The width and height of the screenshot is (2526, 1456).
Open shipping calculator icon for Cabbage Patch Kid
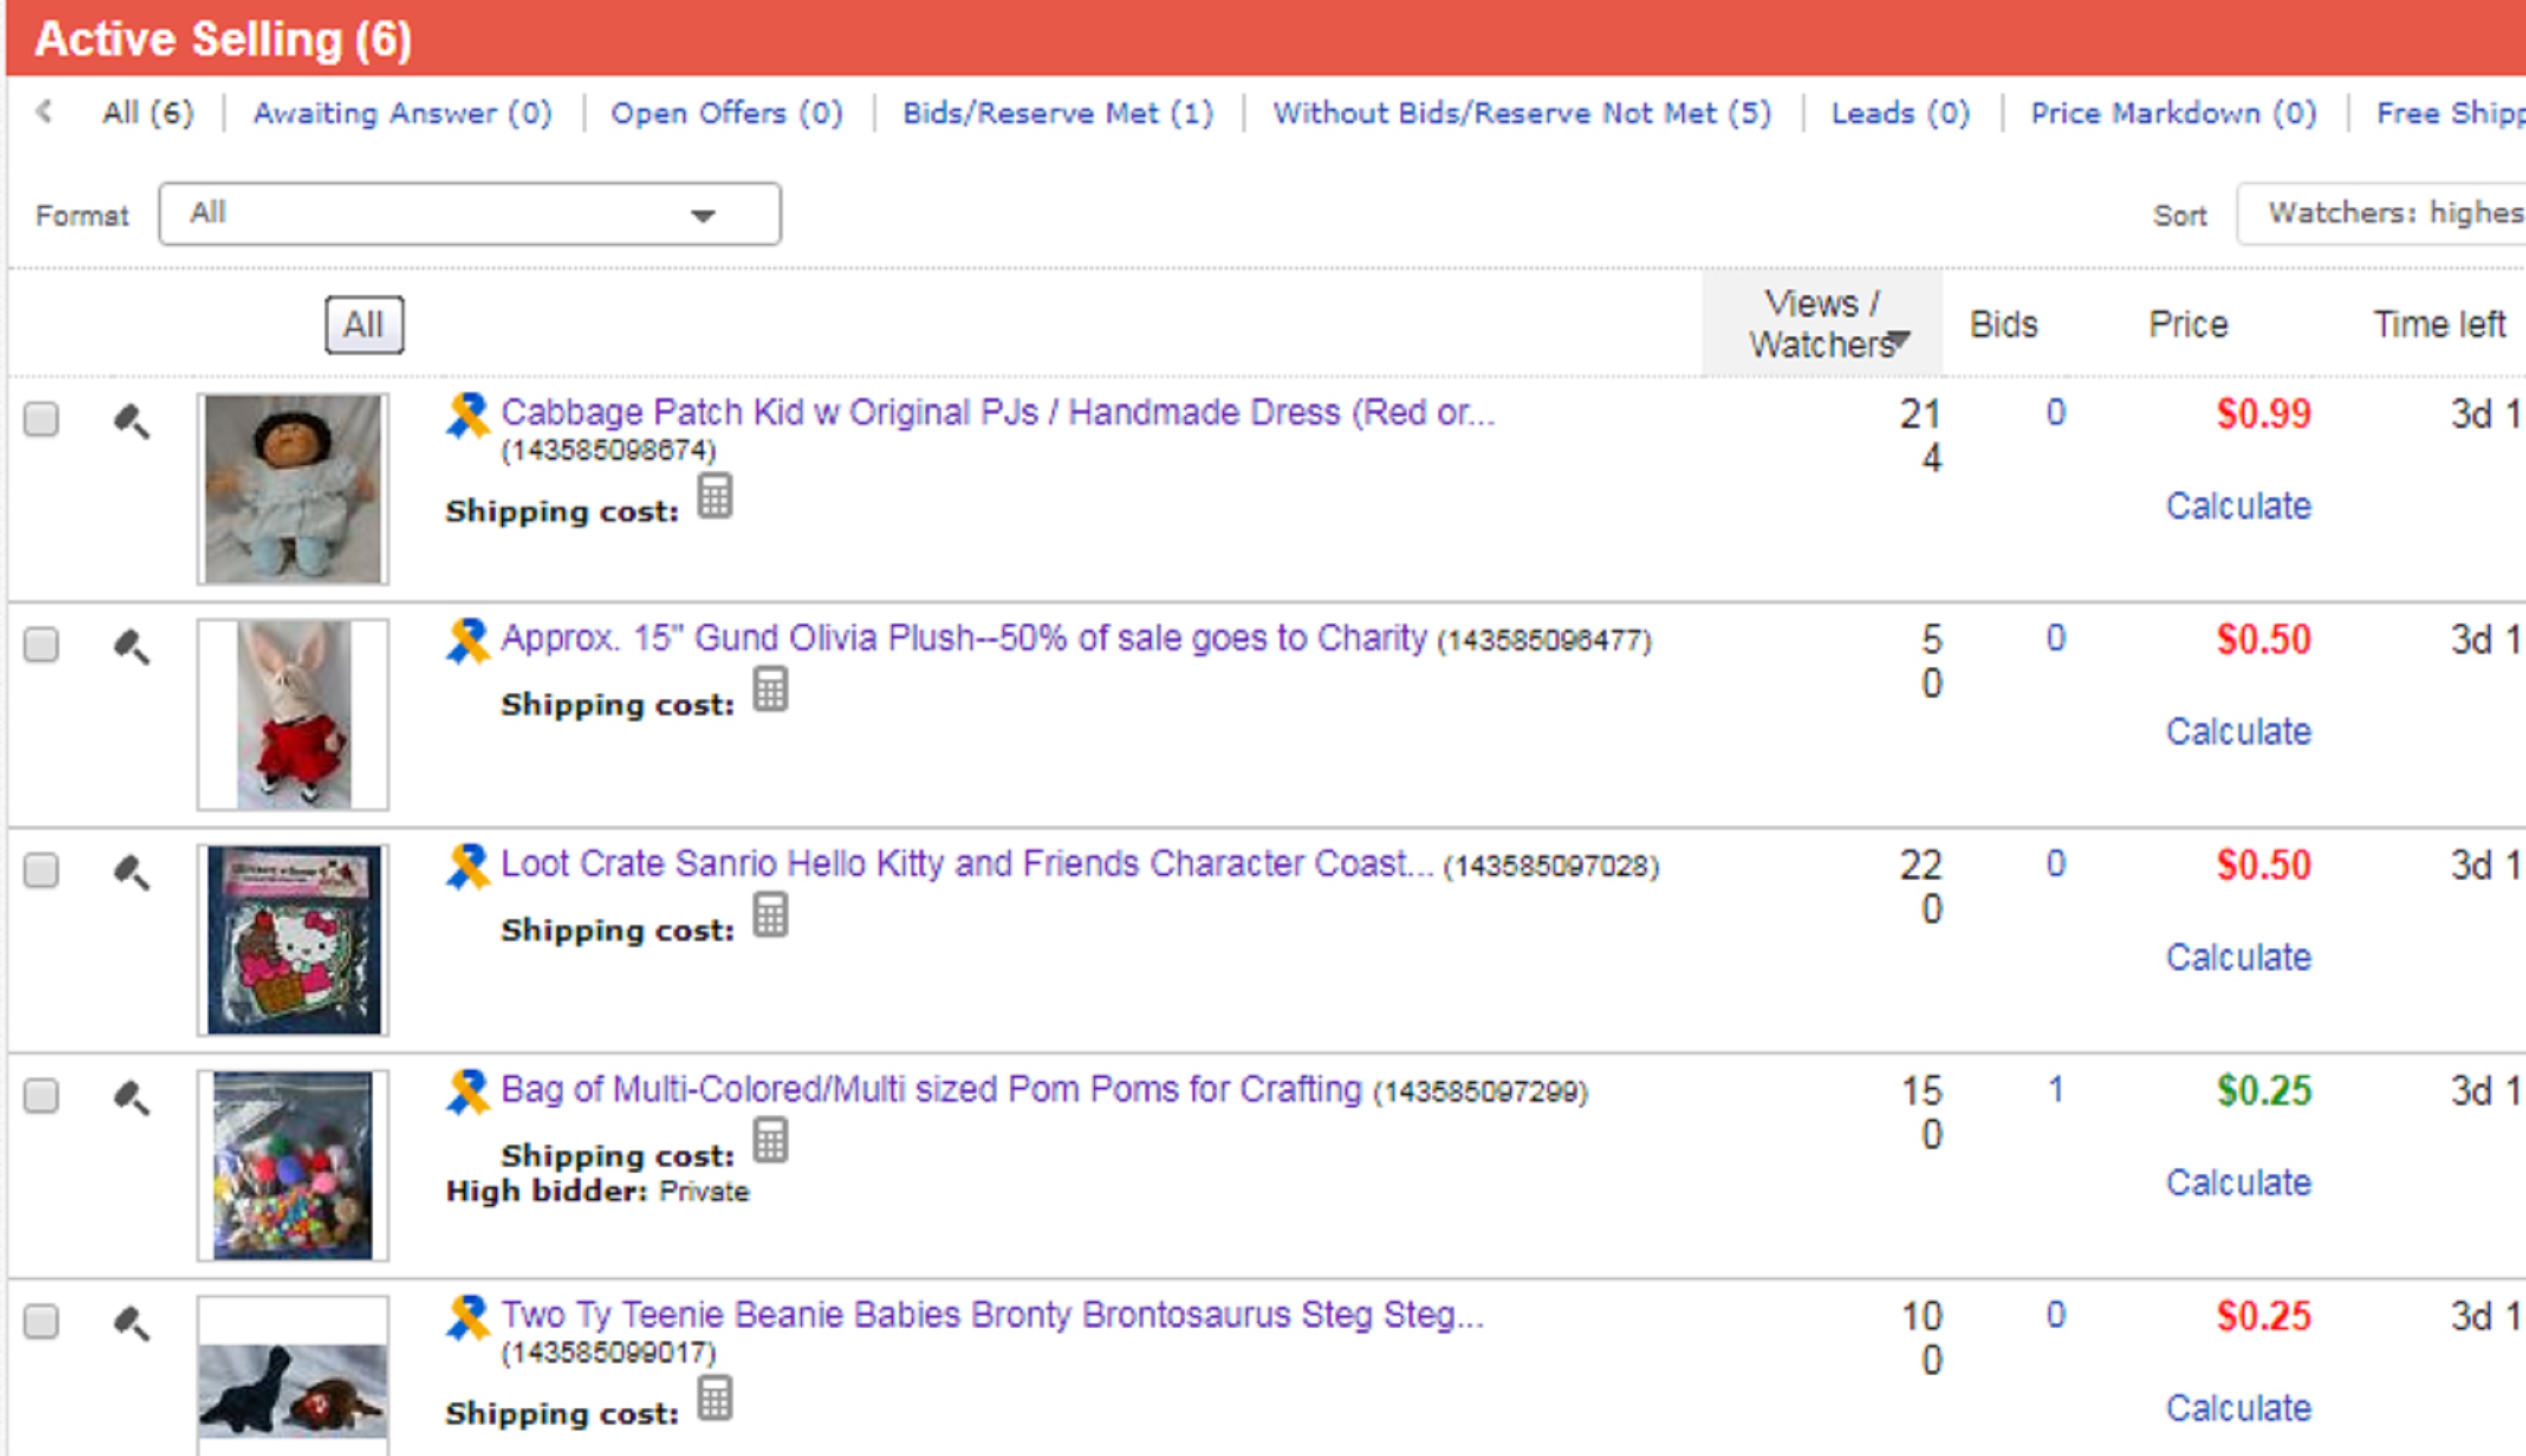tap(715, 496)
